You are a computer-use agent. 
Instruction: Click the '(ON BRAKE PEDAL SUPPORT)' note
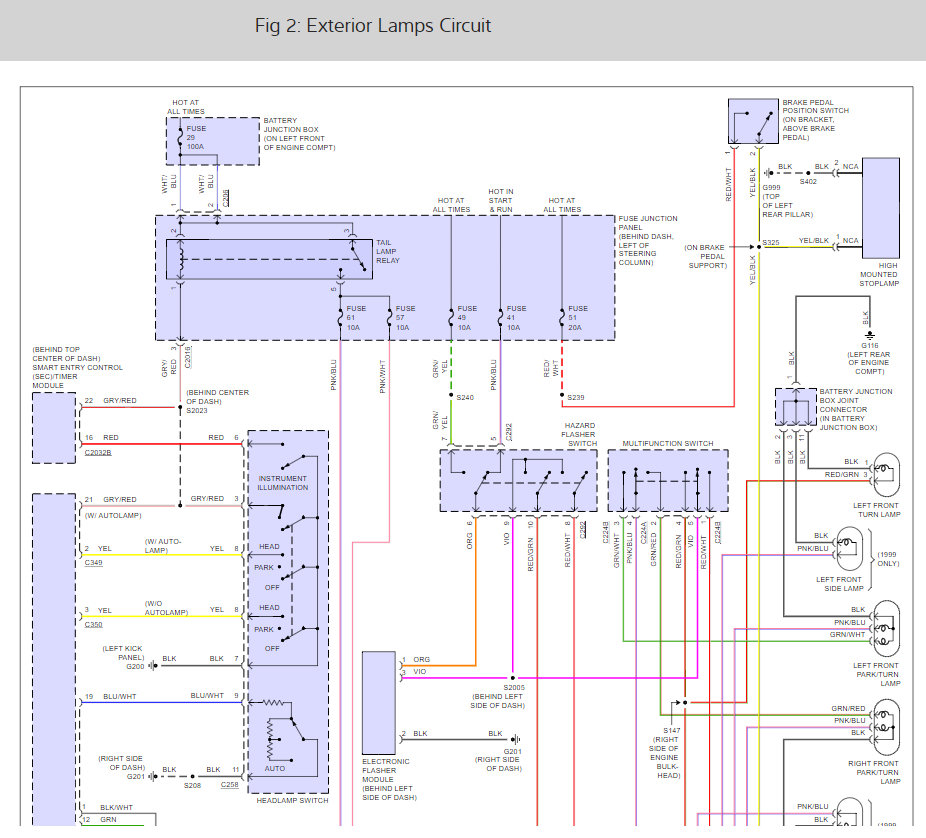pos(706,257)
